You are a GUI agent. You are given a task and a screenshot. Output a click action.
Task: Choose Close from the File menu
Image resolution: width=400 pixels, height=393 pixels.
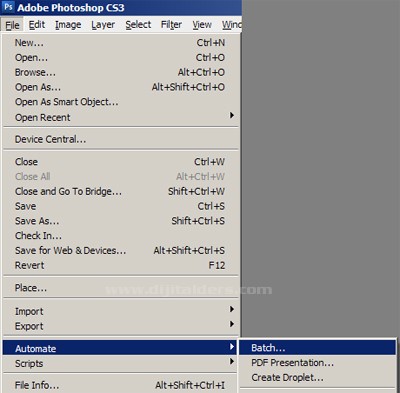coord(120,162)
